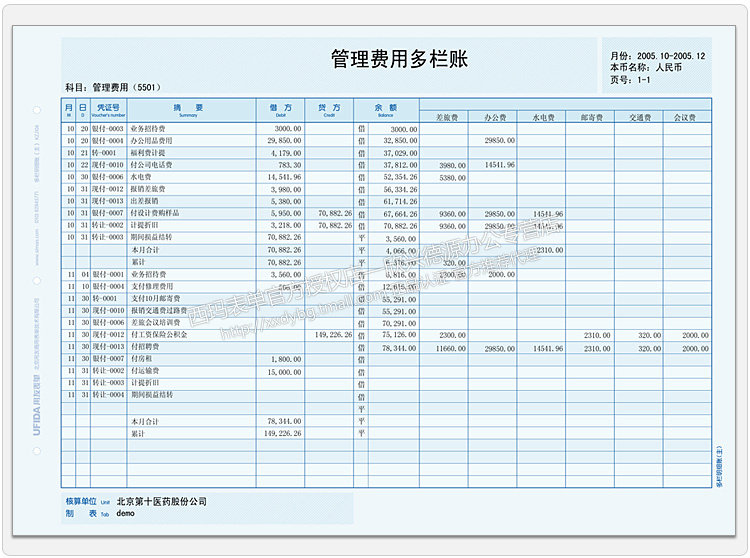750x558 pixels.
Task: Select the 摘要 column header
Action: (x=188, y=109)
